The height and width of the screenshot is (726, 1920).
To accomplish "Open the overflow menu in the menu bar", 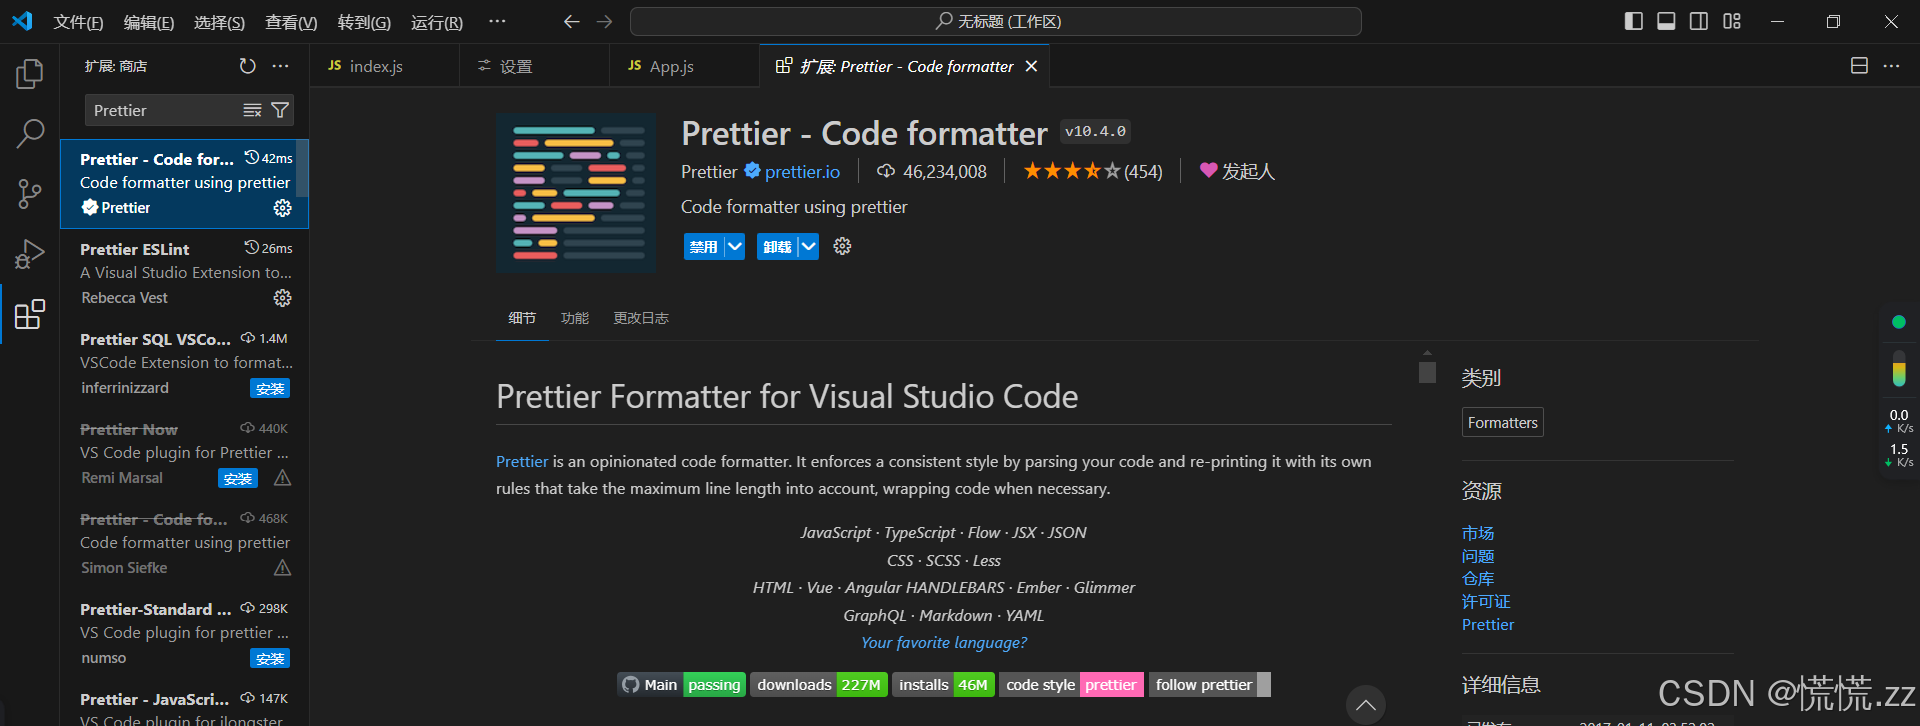I will click(x=497, y=21).
